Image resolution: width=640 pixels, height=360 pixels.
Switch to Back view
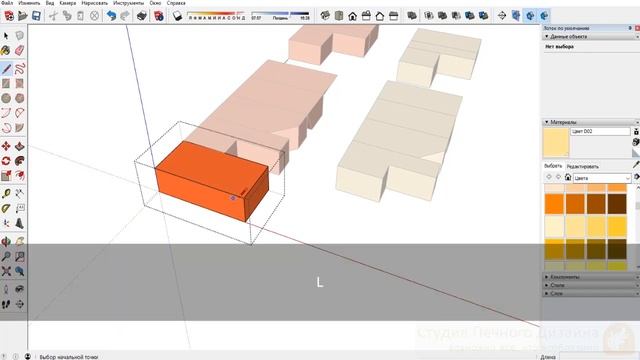pyautogui.click(x=380, y=16)
